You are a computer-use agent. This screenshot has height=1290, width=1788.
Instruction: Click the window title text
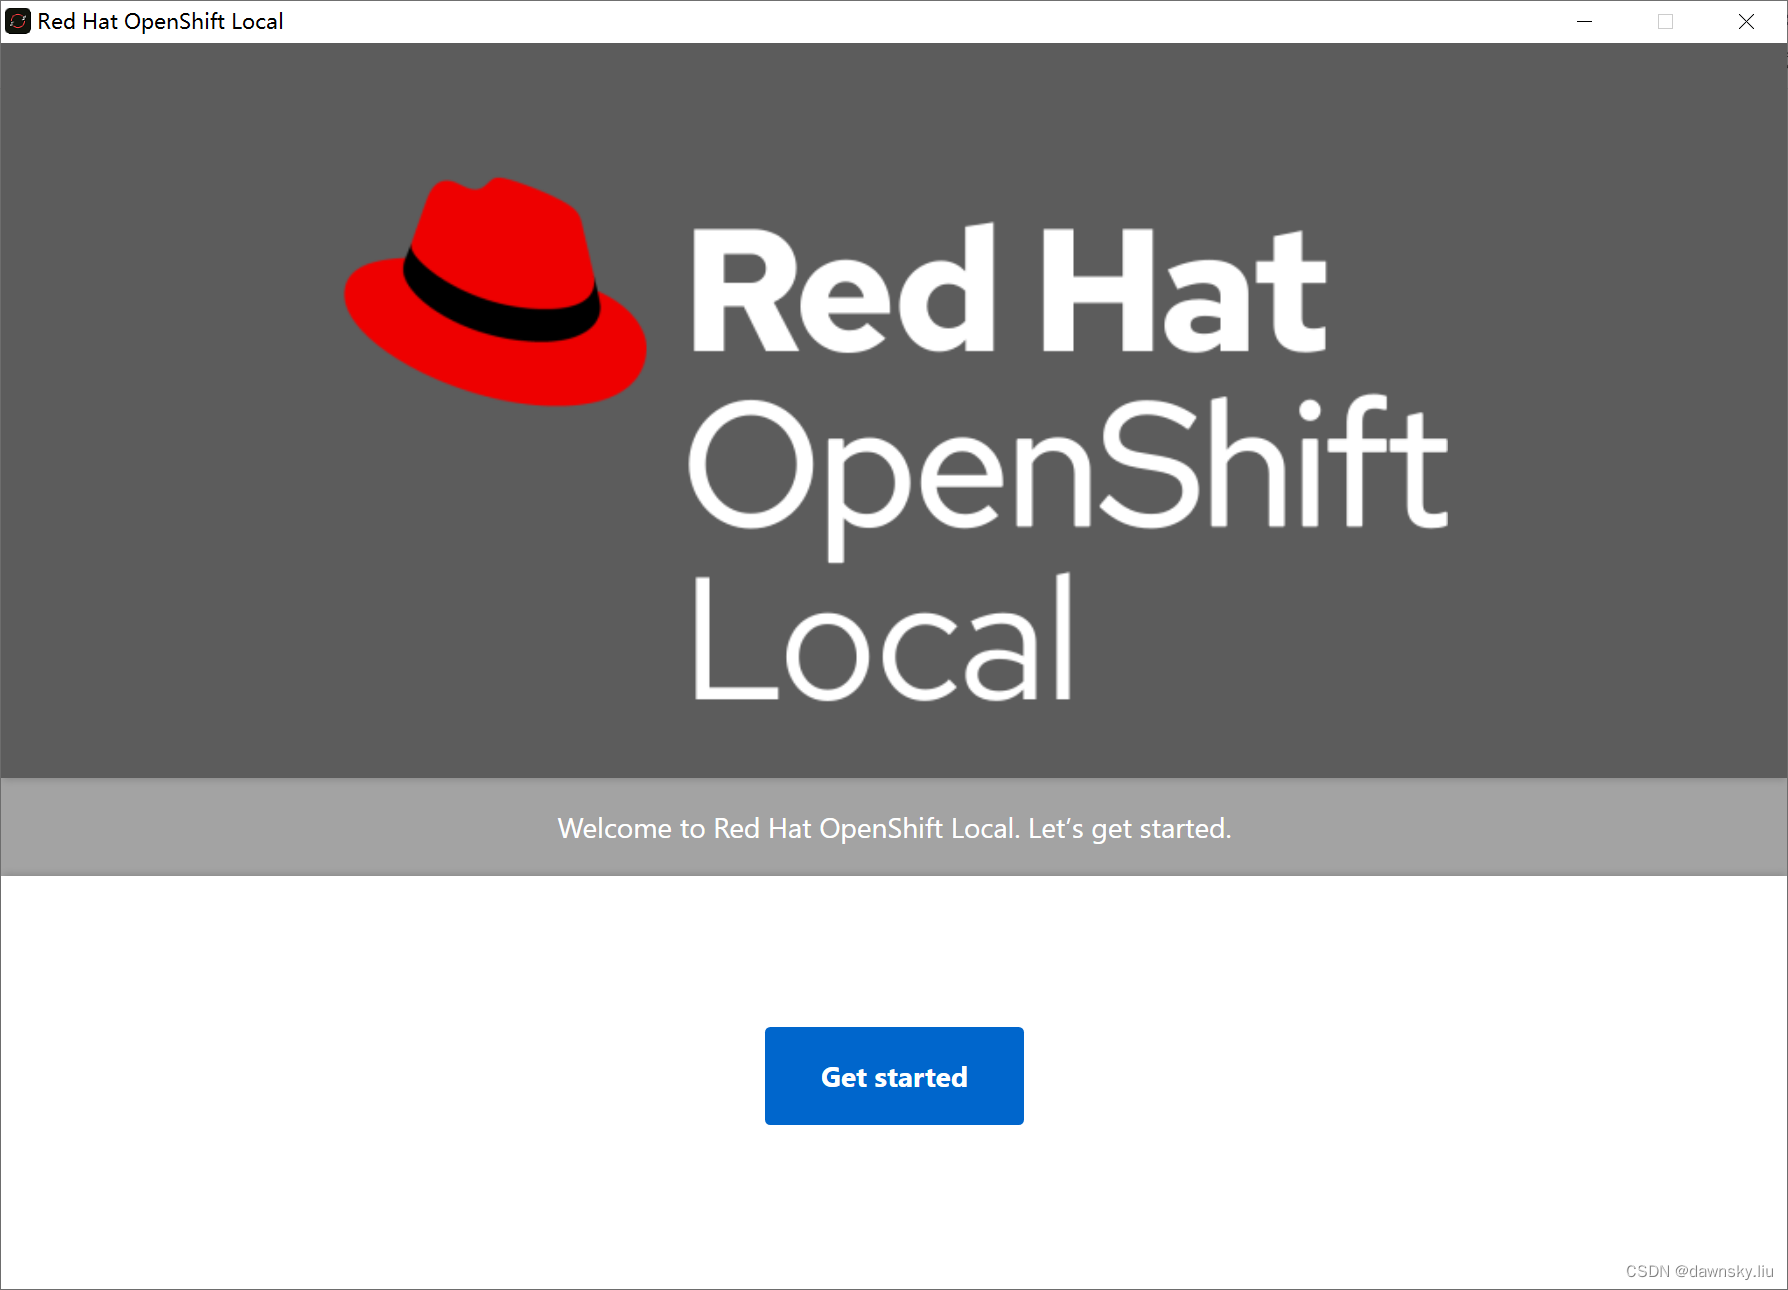click(160, 21)
